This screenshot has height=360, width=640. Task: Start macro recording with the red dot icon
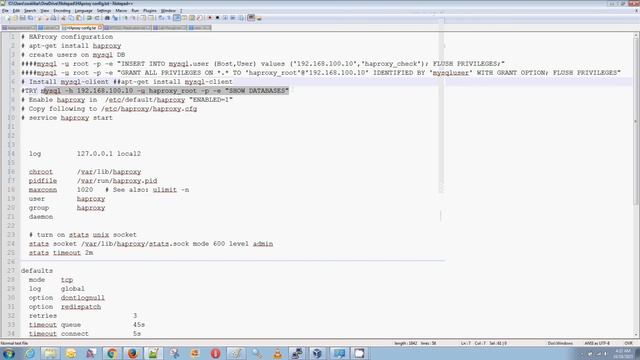[x=209, y=18]
